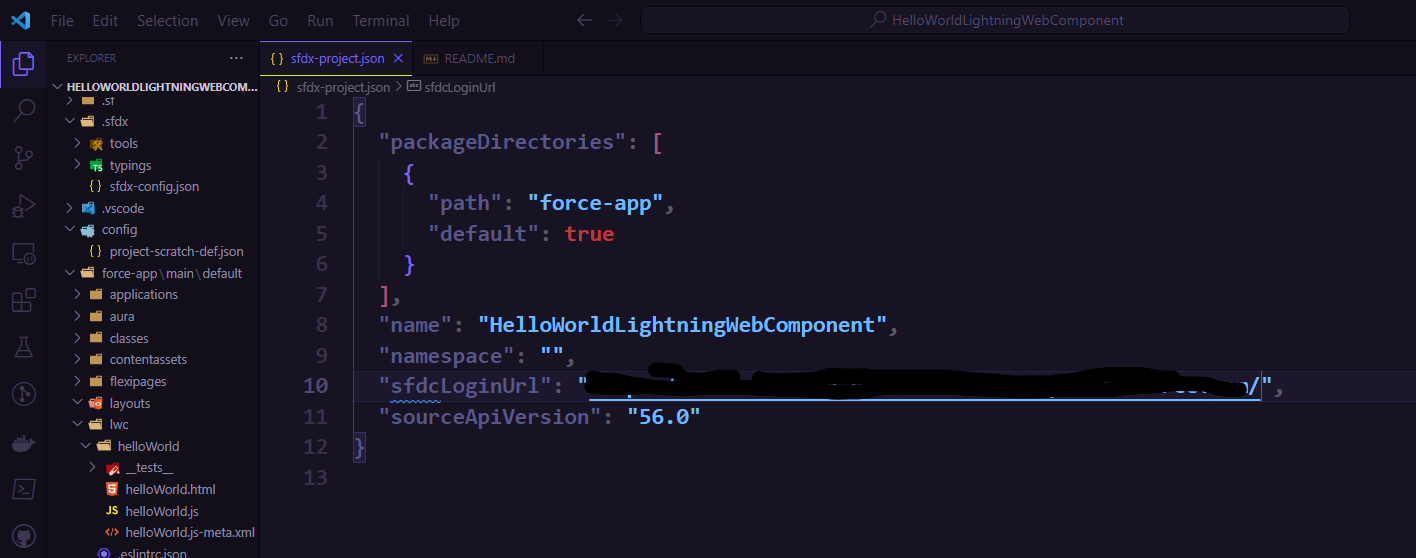Click the sfdx-project.json tab braces icon

click(277, 59)
